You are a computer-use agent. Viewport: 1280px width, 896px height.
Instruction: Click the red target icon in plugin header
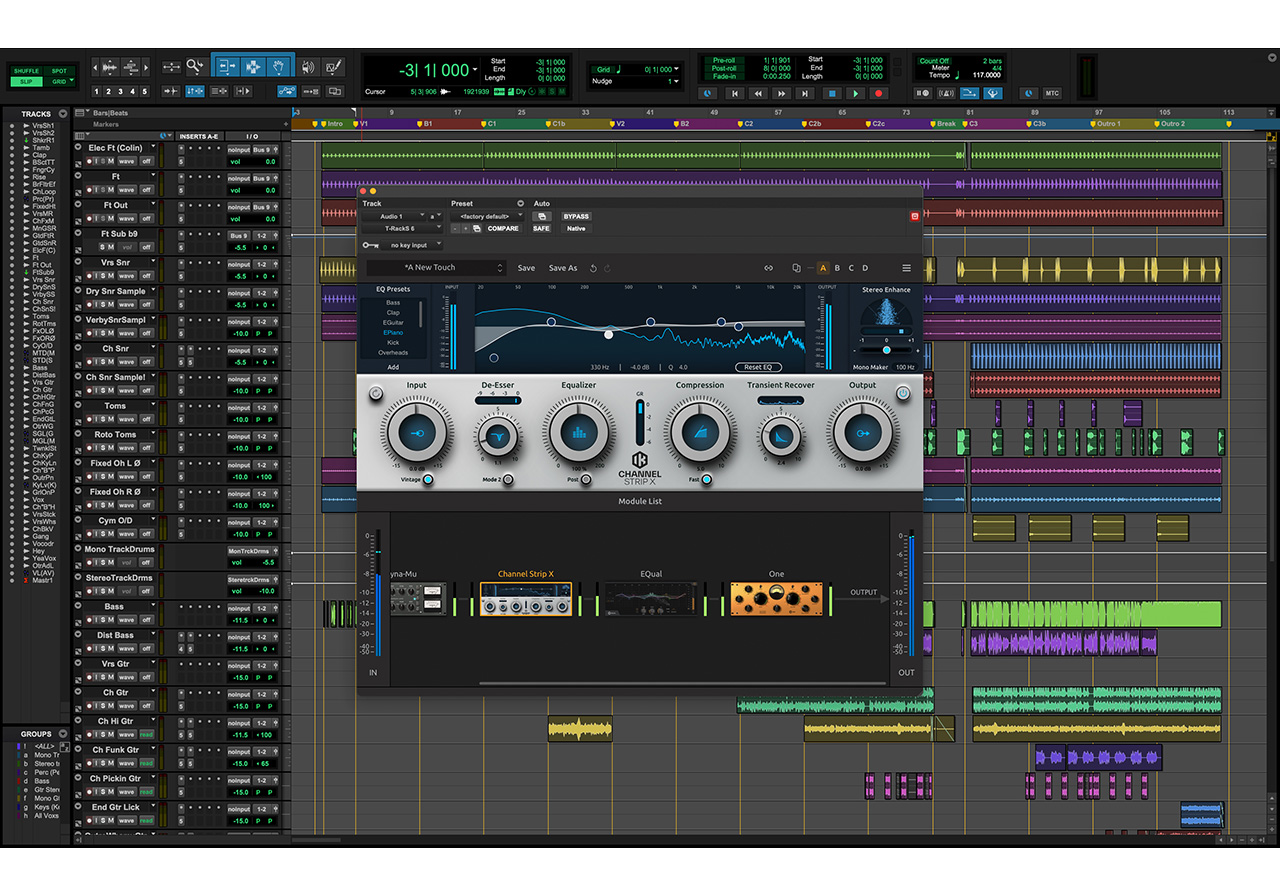914,216
